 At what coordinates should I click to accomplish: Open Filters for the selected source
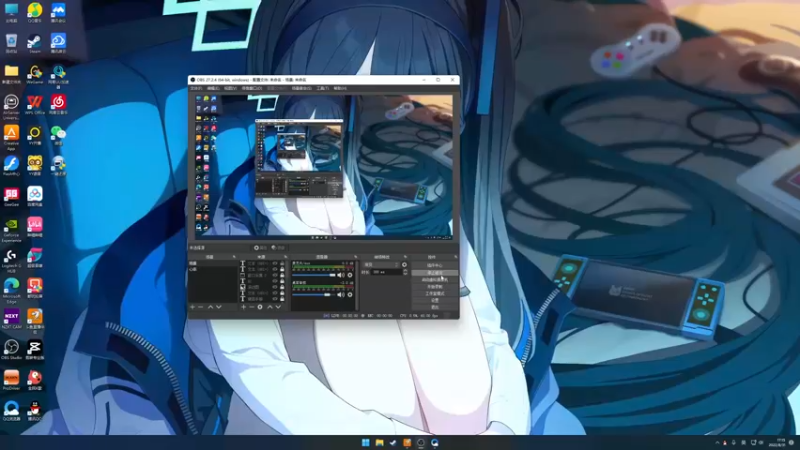pyautogui.click(x=278, y=247)
